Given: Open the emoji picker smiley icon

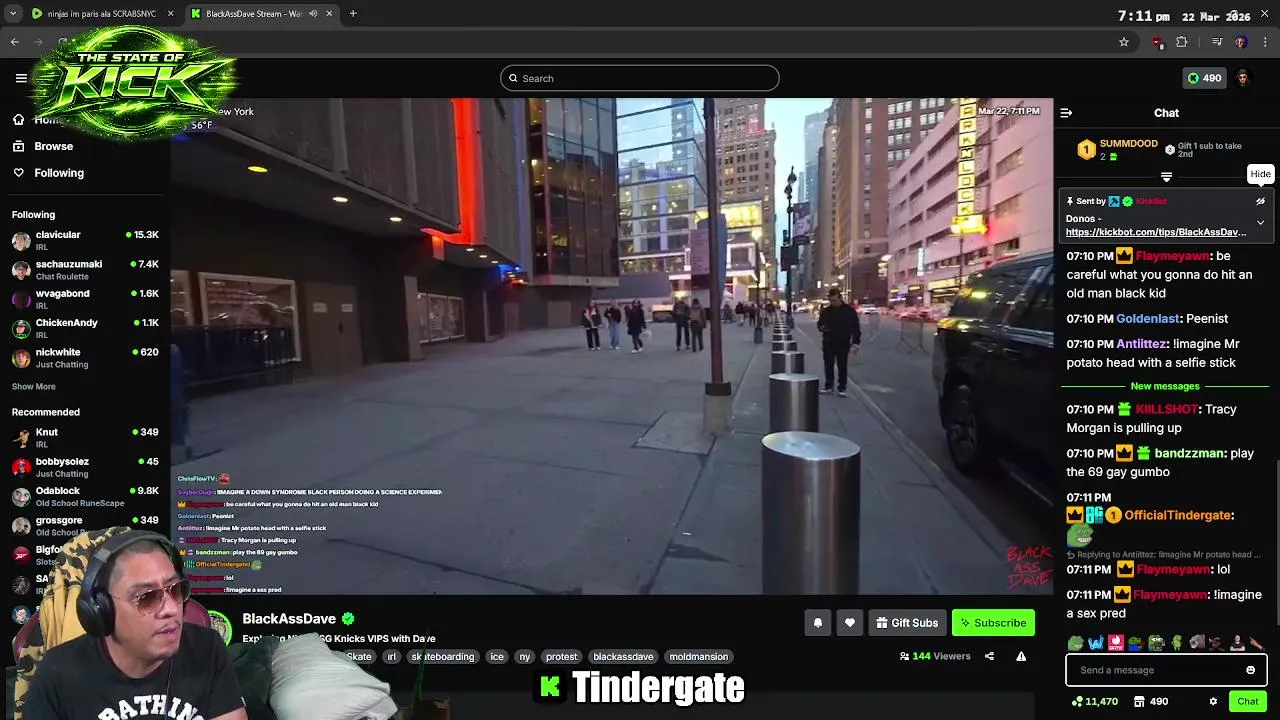Looking at the screenshot, I should tap(1250, 670).
